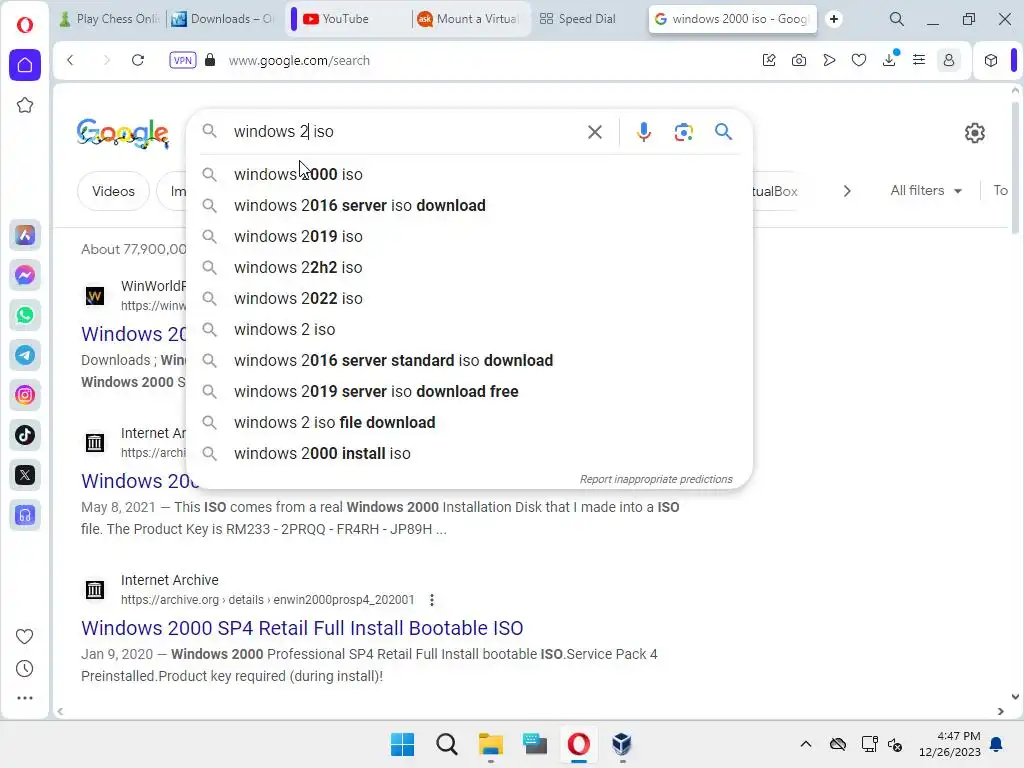Open a new tab with plus button

pyautogui.click(x=834, y=19)
